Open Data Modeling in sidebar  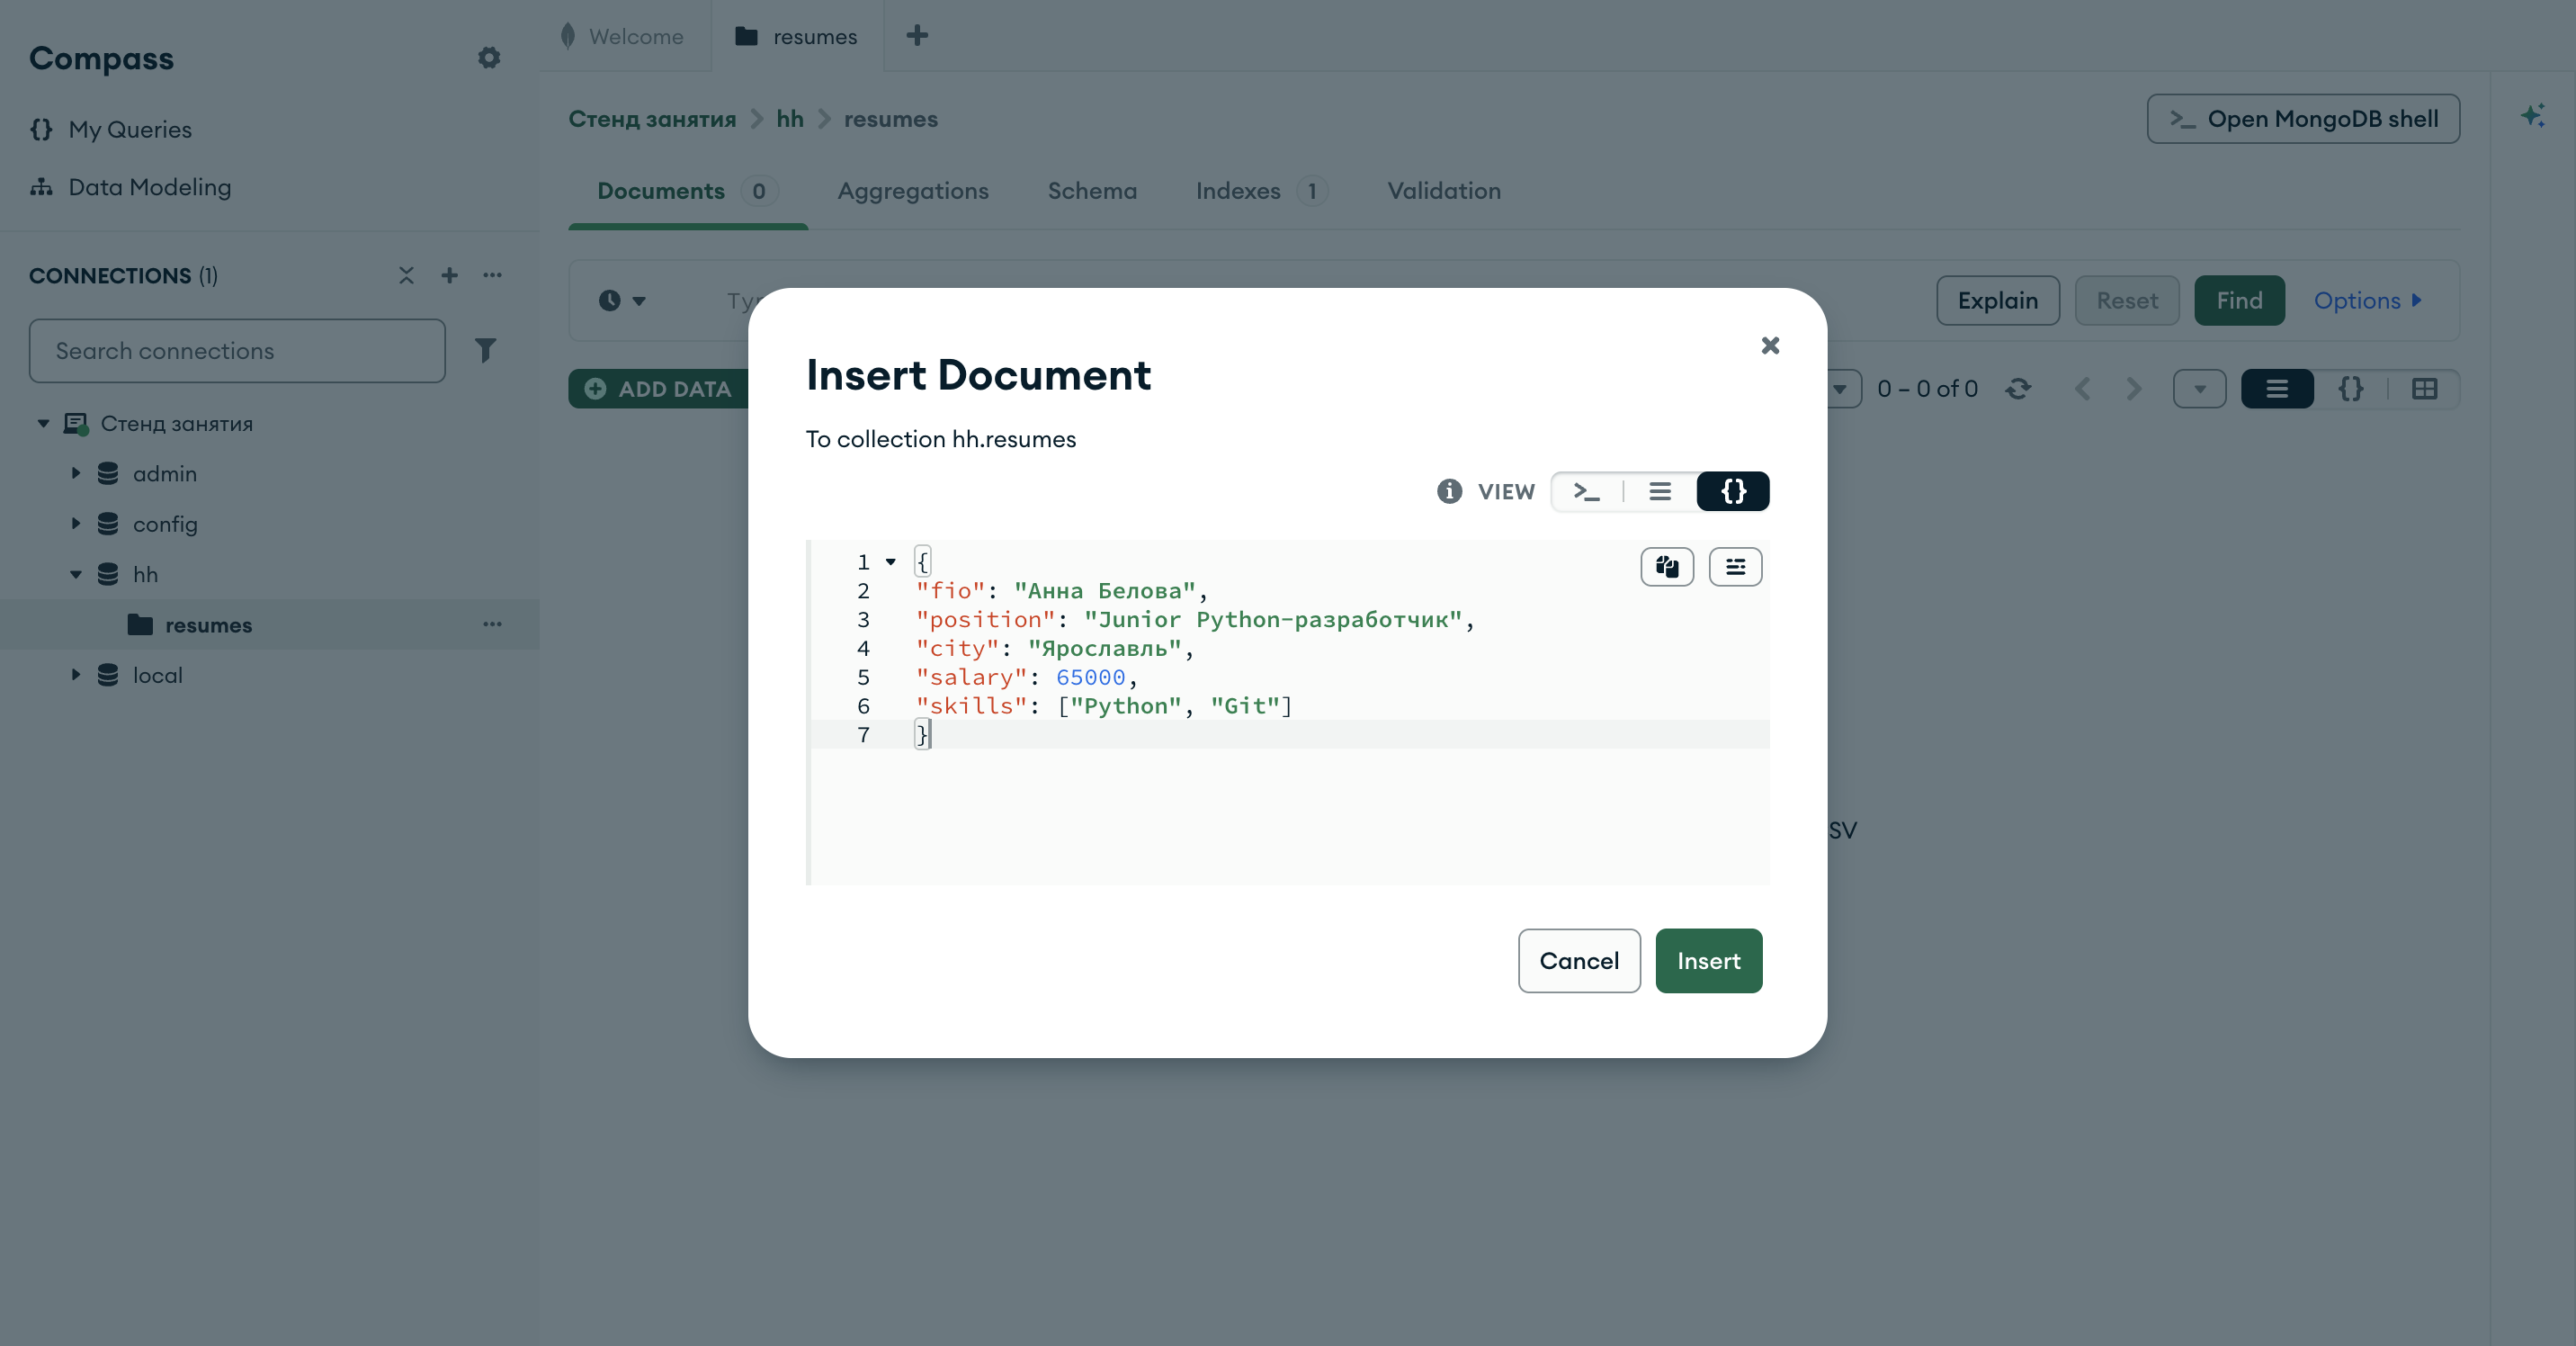(130, 187)
